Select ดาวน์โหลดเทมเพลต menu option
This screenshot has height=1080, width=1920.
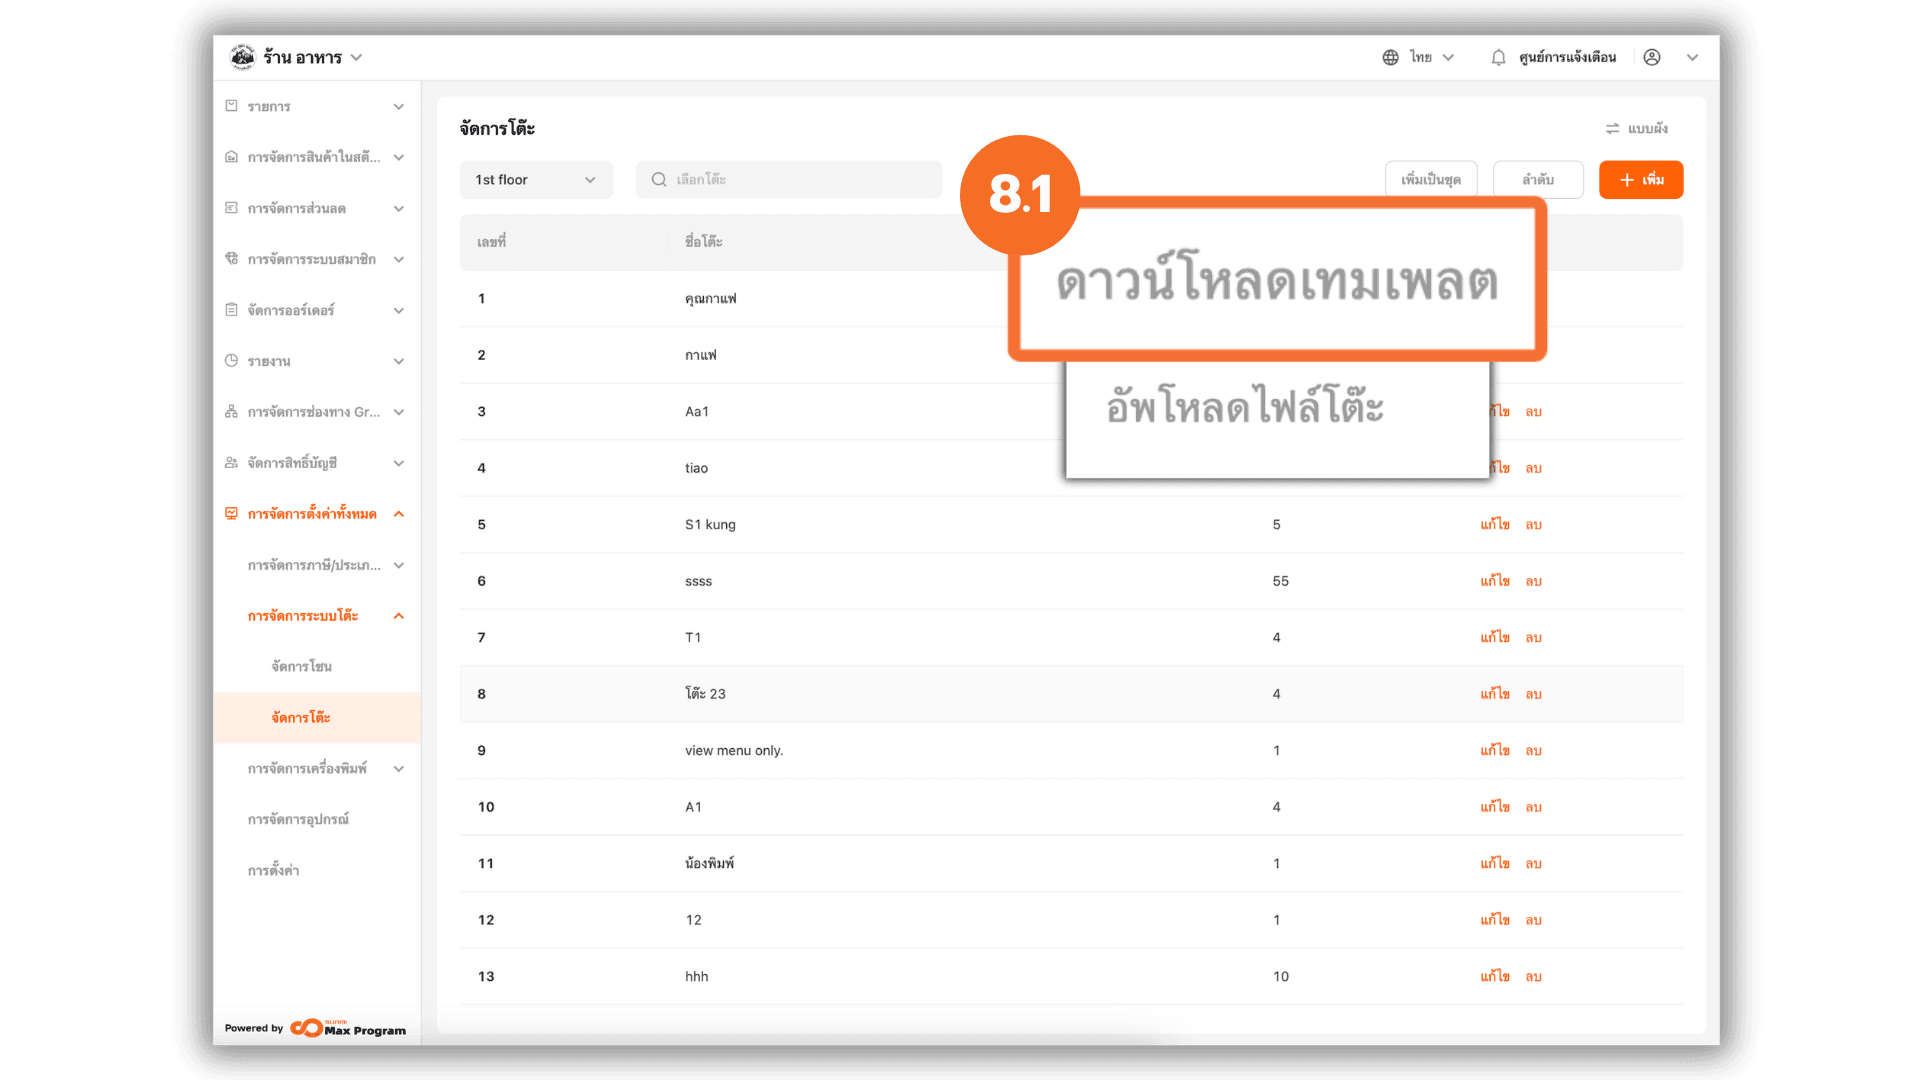tap(1276, 281)
